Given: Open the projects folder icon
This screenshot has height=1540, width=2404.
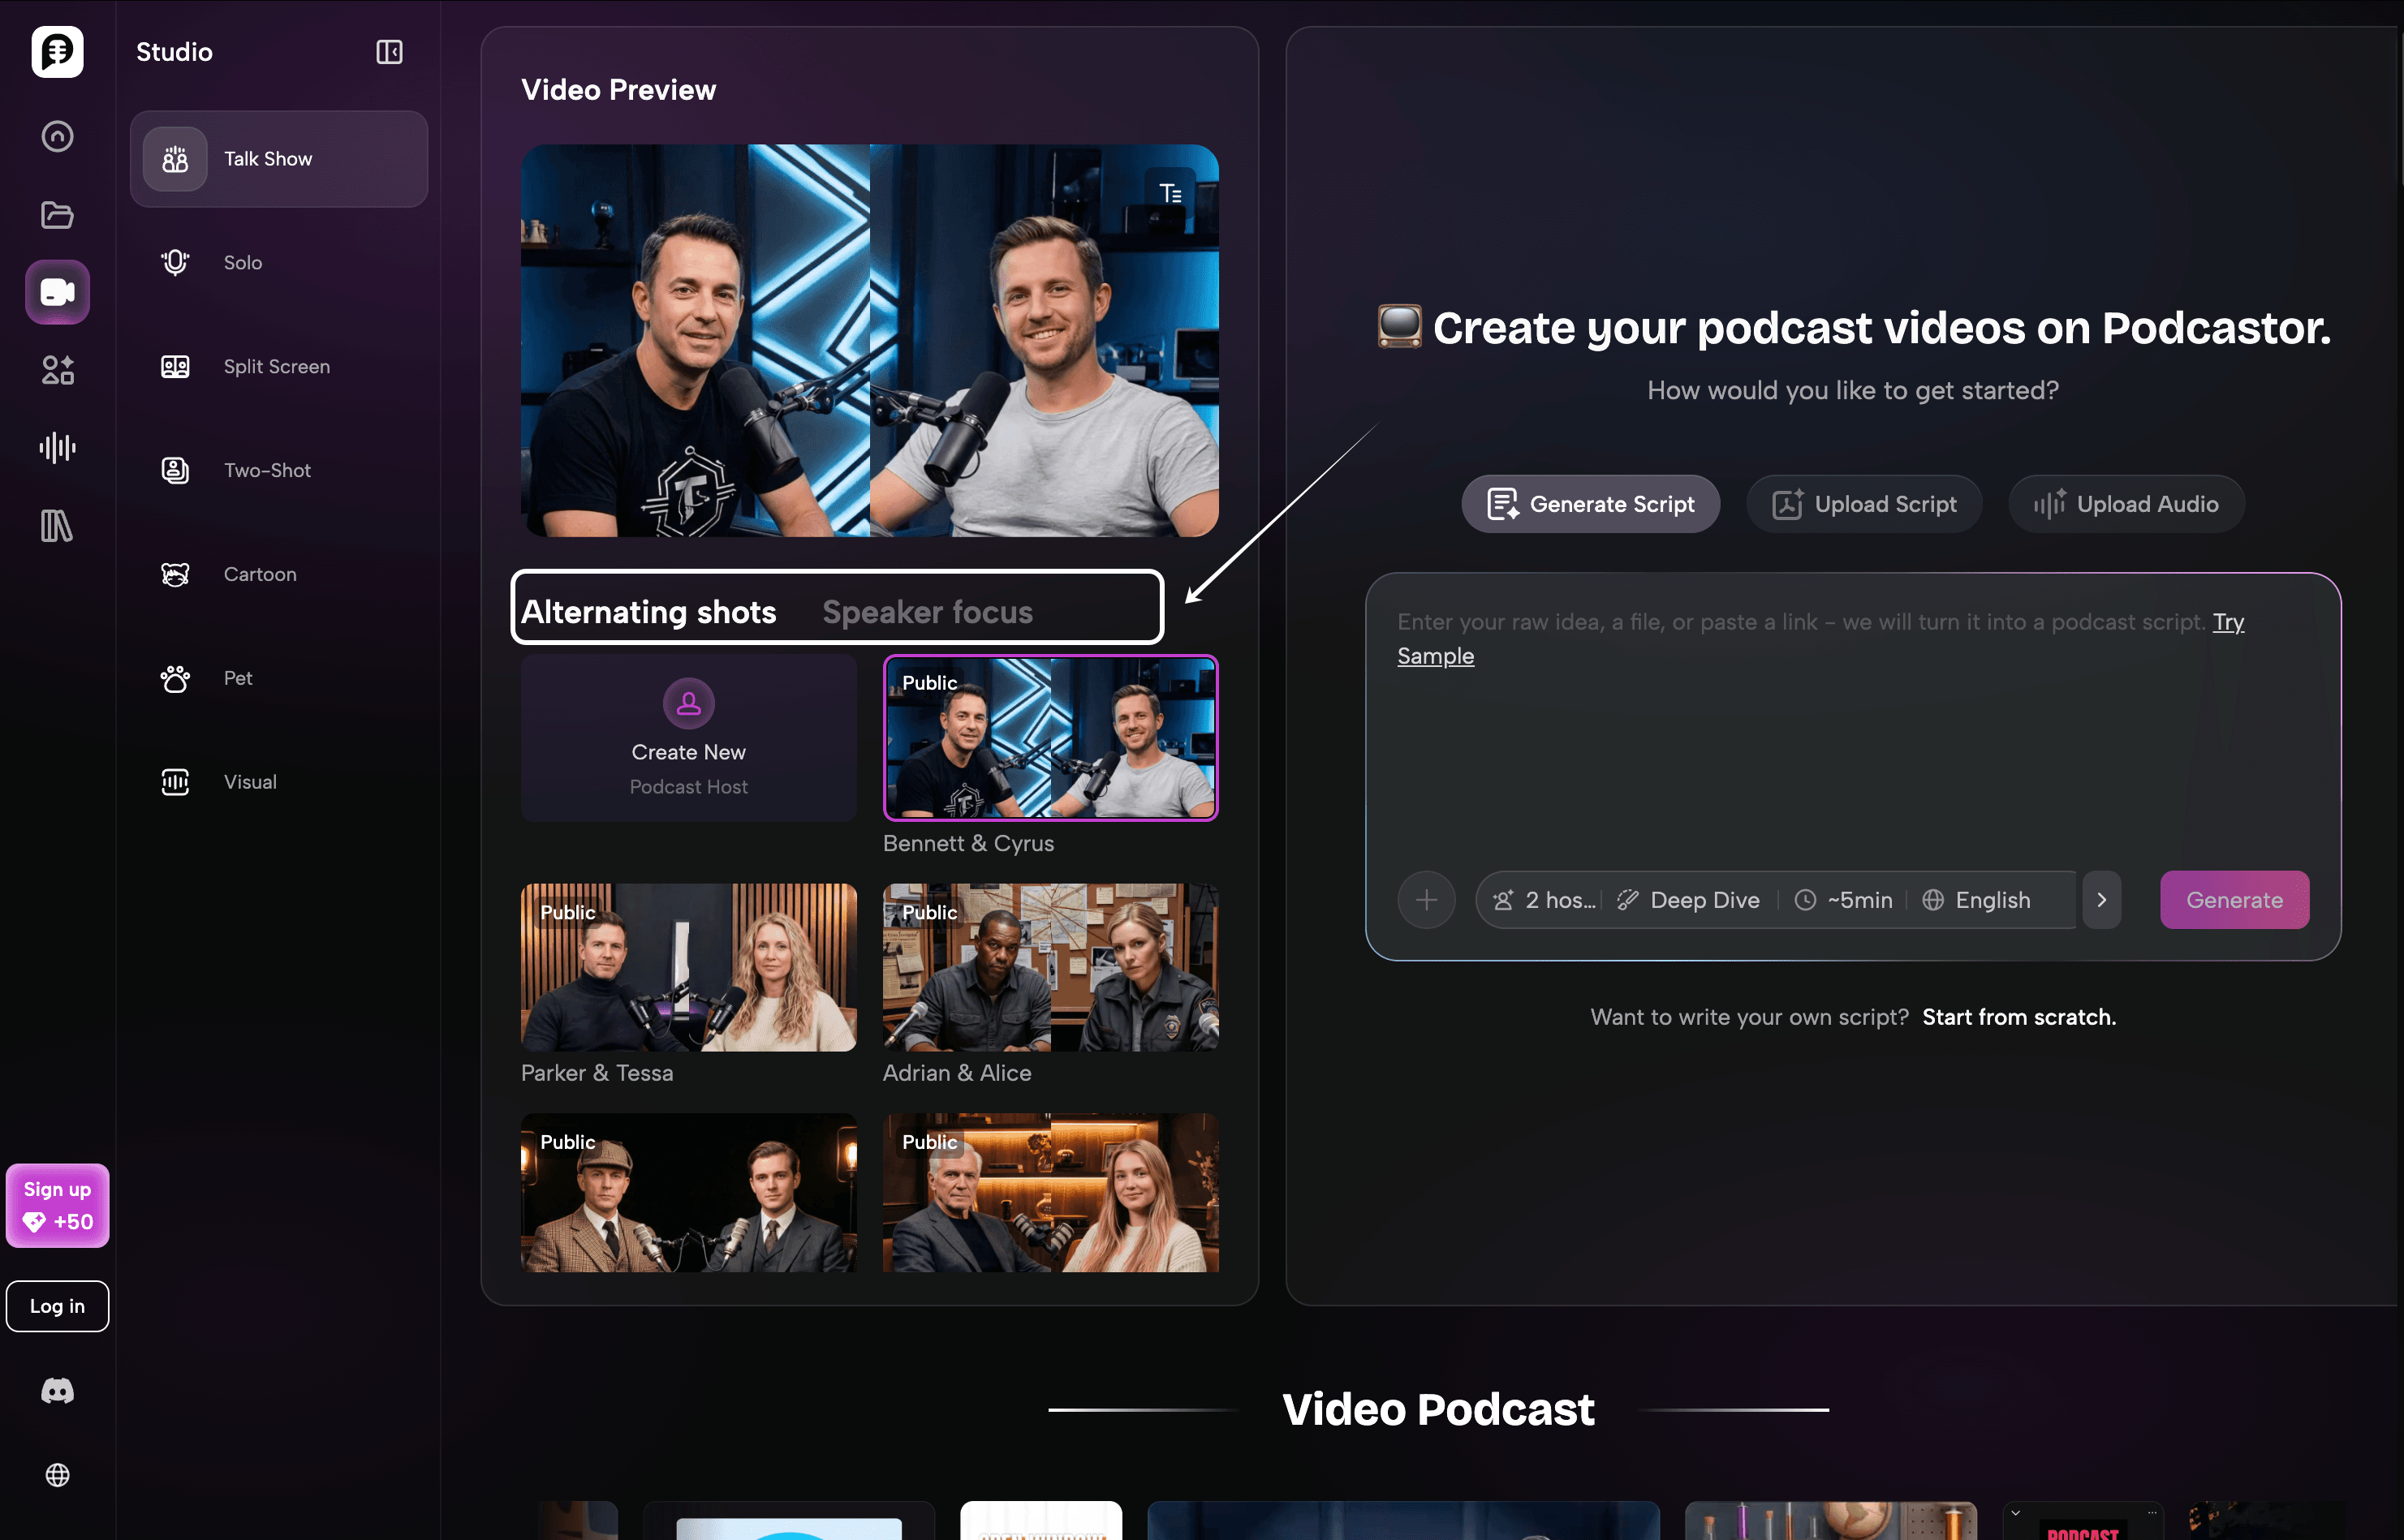Looking at the screenshot, I should [57, 215].
